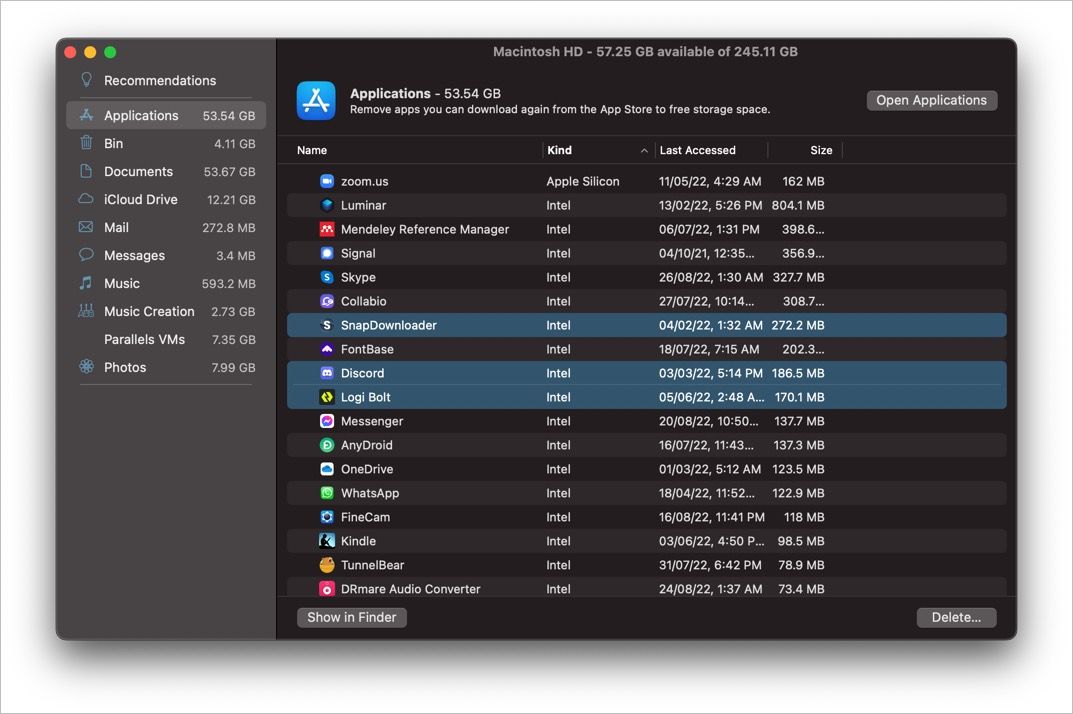Click the green zoom window button
The width and height of the screenshot is (1073, 714).
click(x=110, y=52)
